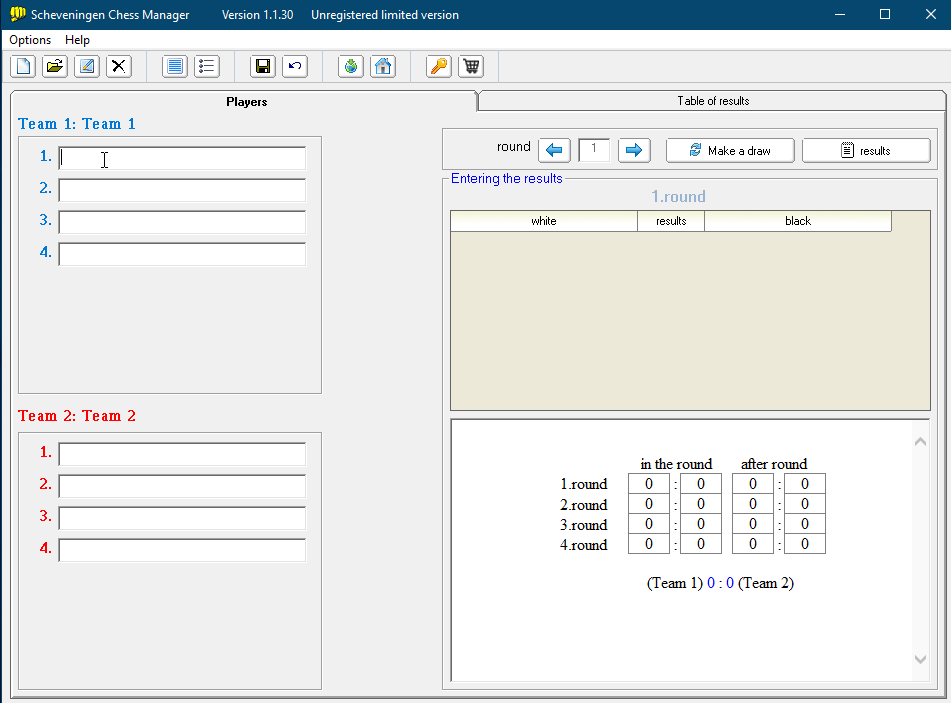Click the undo arrow toolbar icon

pos(295,66)
